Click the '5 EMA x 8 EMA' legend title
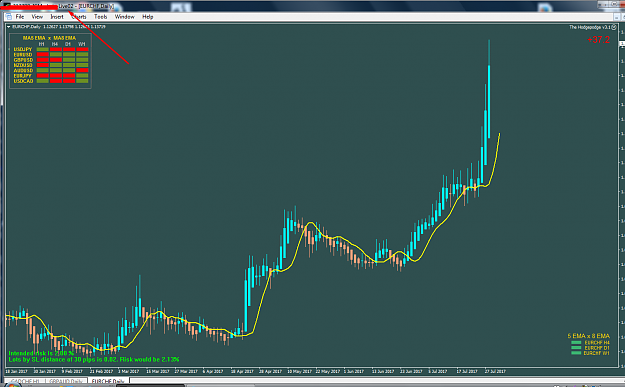The width and height of the screenshot is (625, 387). pos(588,336)
